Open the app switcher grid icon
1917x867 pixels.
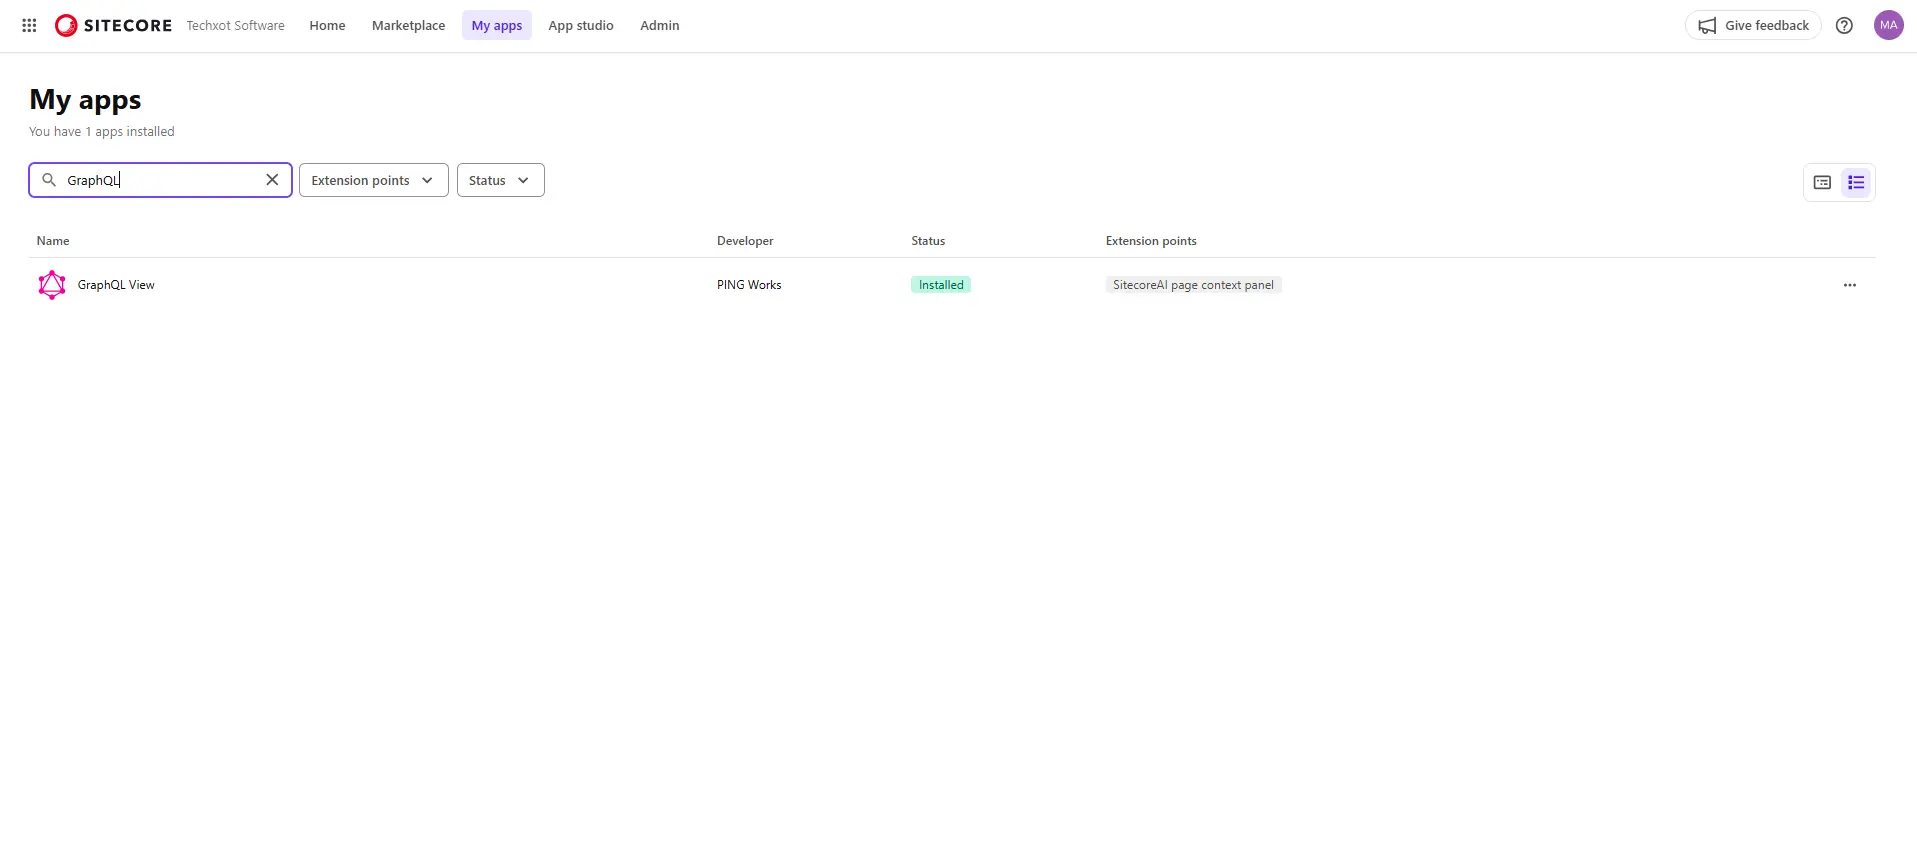[x=29, y=26]
